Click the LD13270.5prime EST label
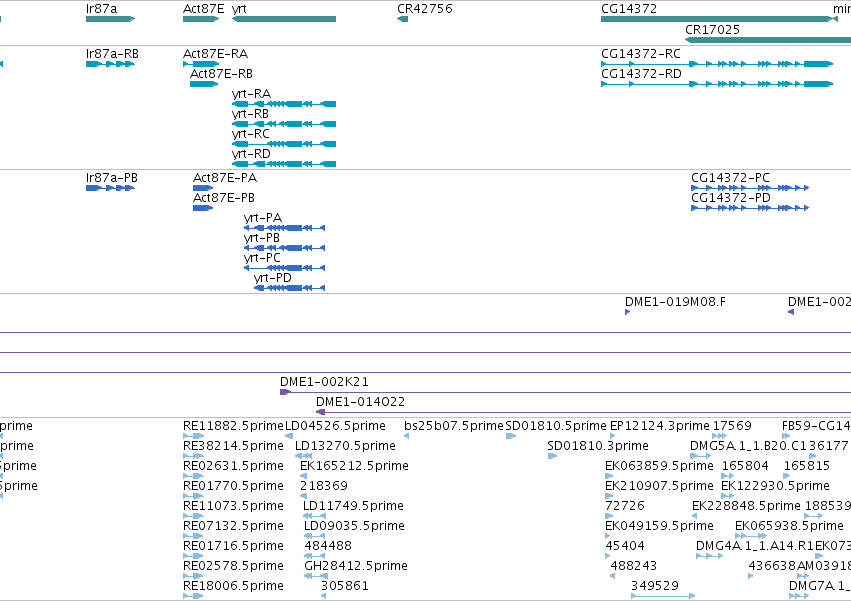This screenshot has width=851, height=601. [x=345, y=446]
